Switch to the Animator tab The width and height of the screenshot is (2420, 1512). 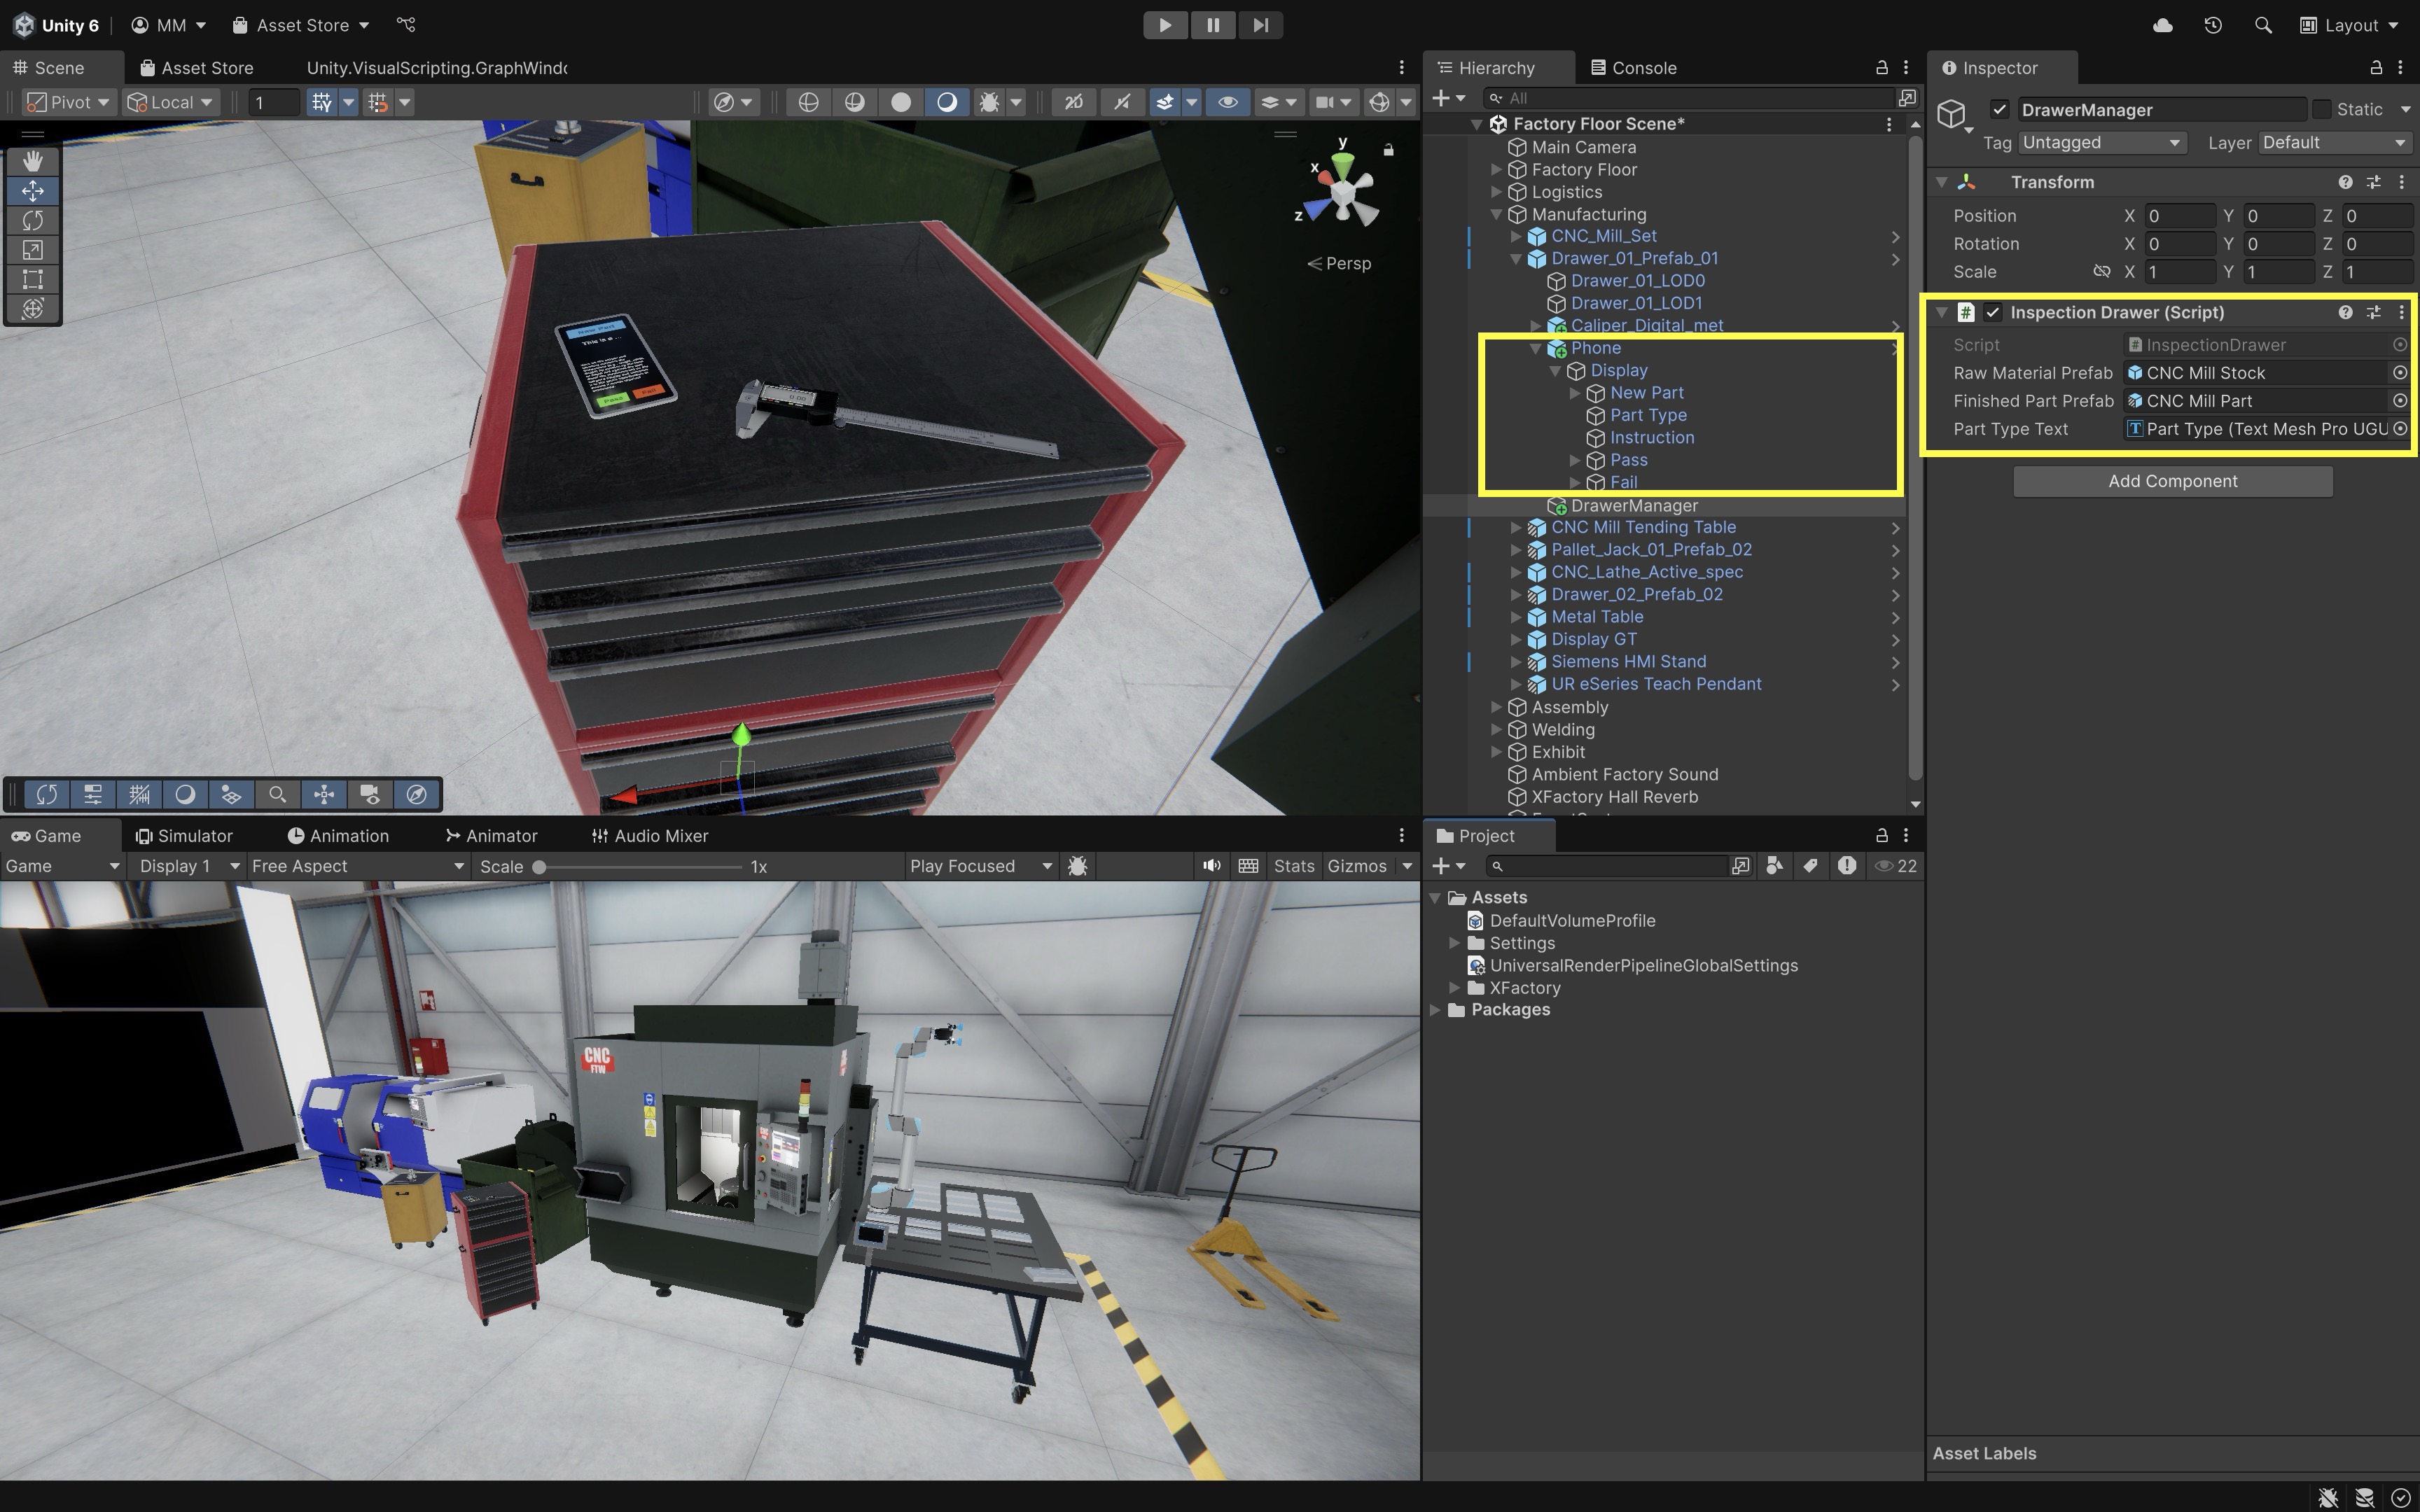tap(491, 836)
